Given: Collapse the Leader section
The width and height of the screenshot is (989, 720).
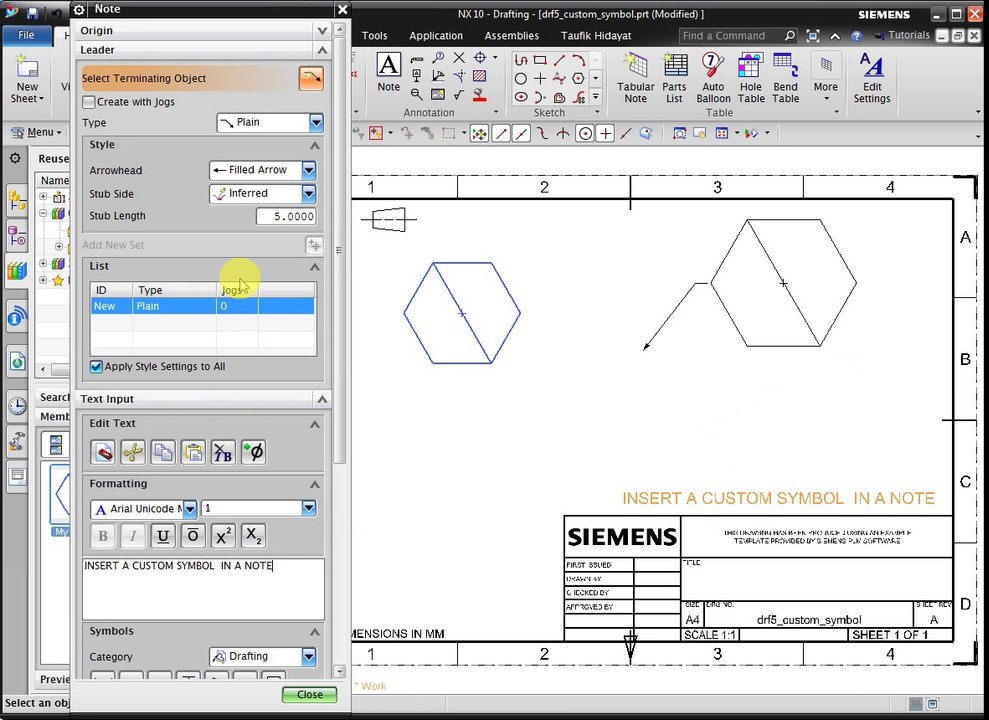Looking at the screenshot, I should pos(322,50).
